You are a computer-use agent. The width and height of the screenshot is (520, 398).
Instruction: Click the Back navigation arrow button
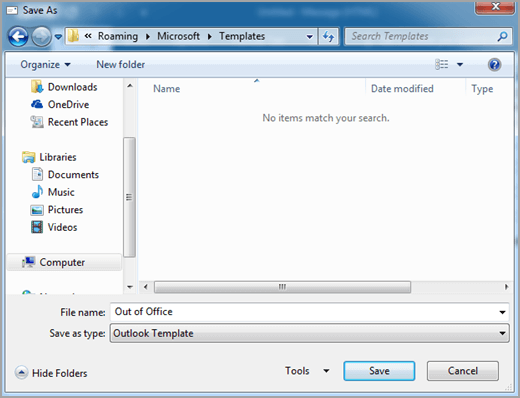[x=18, y=36]
